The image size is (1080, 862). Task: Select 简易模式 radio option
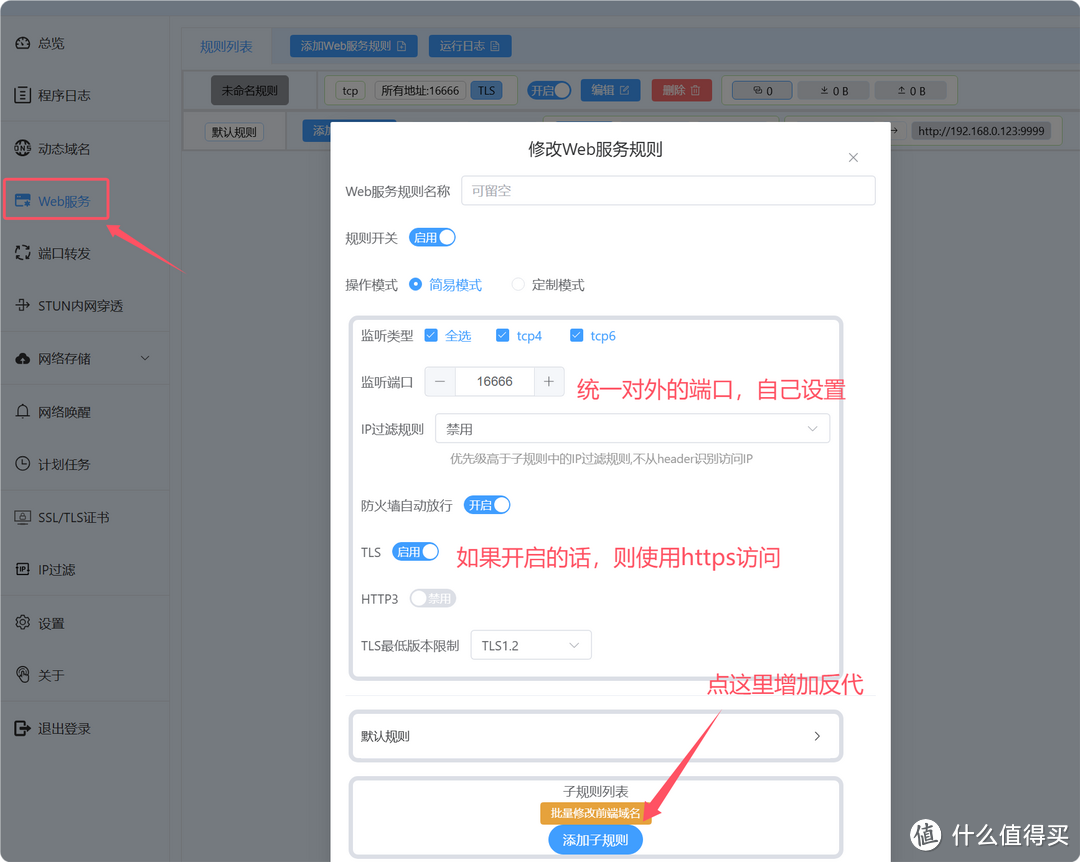(445, 285)
